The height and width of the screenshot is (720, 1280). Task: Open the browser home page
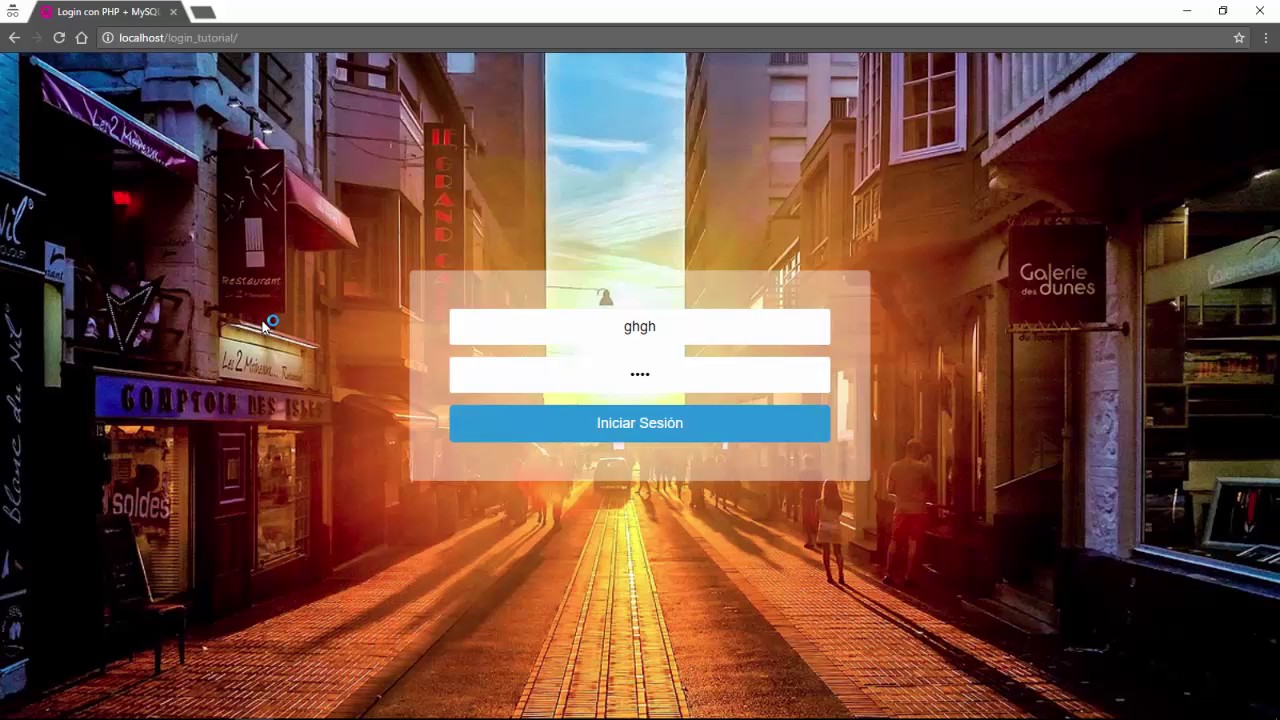(82, 38)
